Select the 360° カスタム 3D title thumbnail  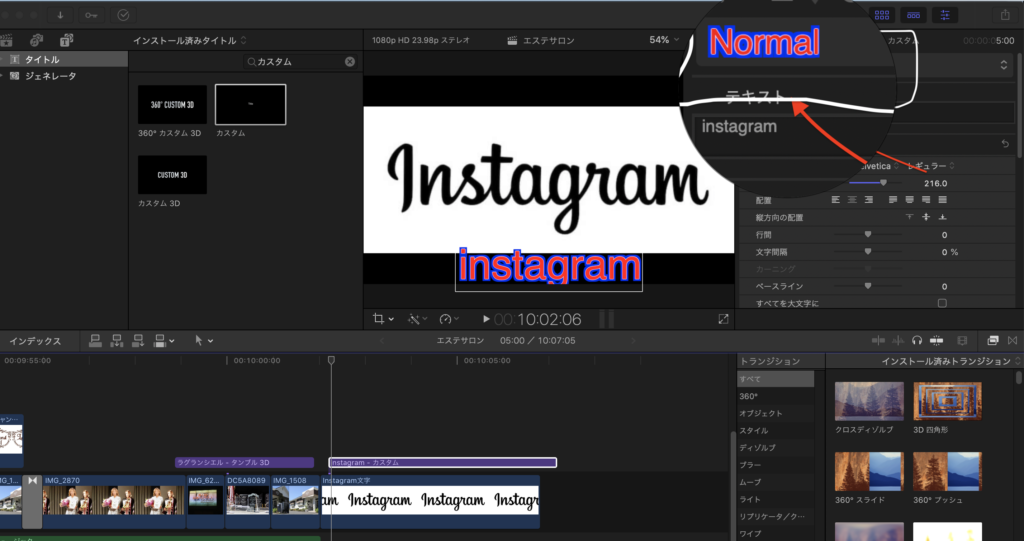click(172, 105)
